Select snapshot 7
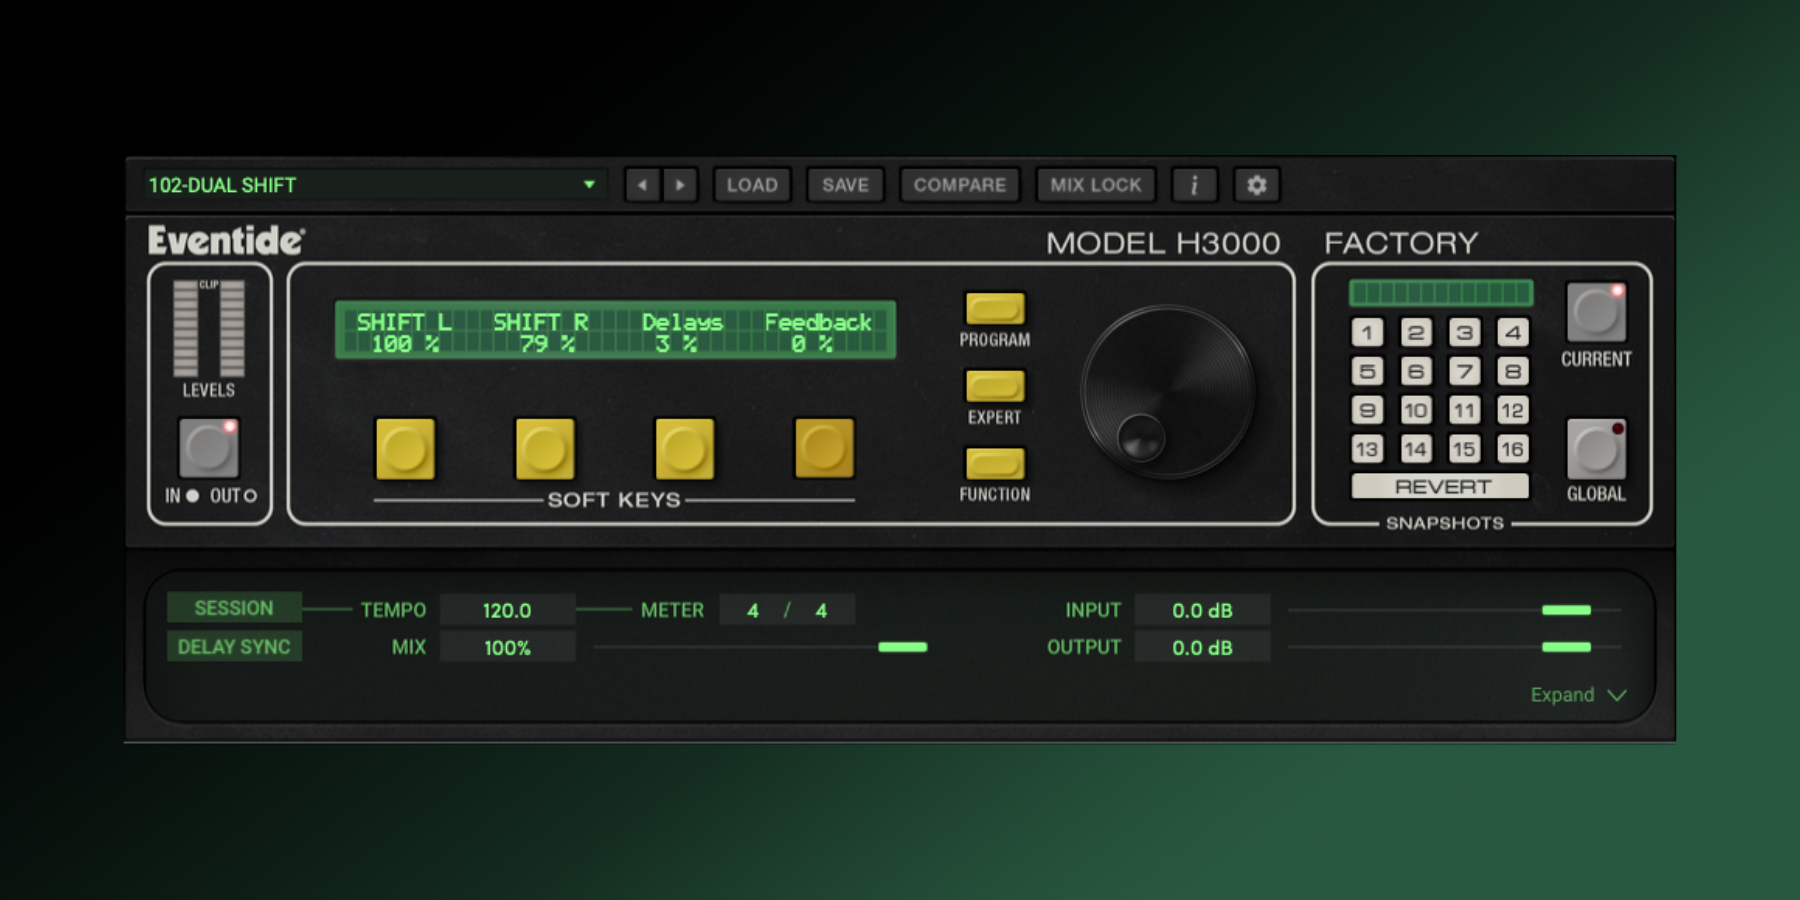Viewport: 1800px width, 900px height. pos(1464,371)
